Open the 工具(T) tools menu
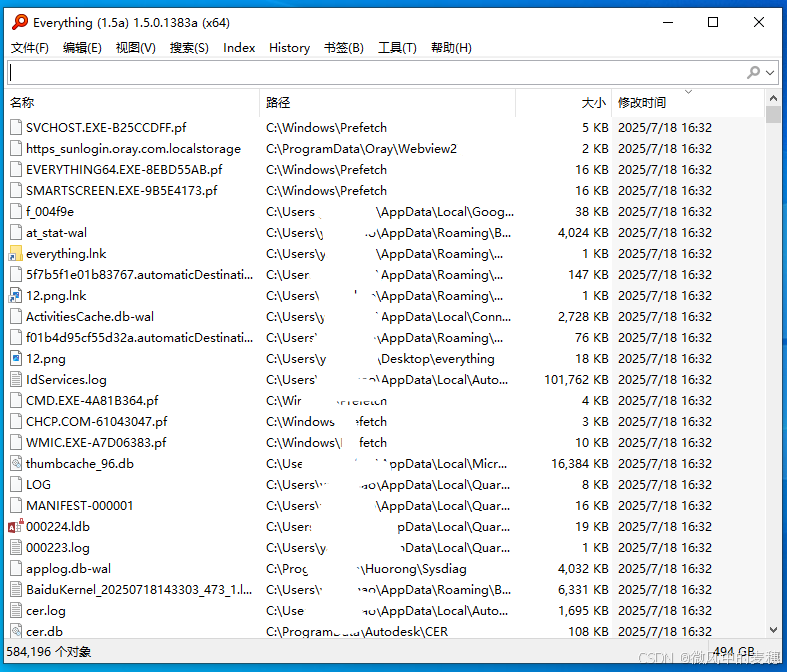This screenshot has width=787, height=672. (x=397, y=48)
